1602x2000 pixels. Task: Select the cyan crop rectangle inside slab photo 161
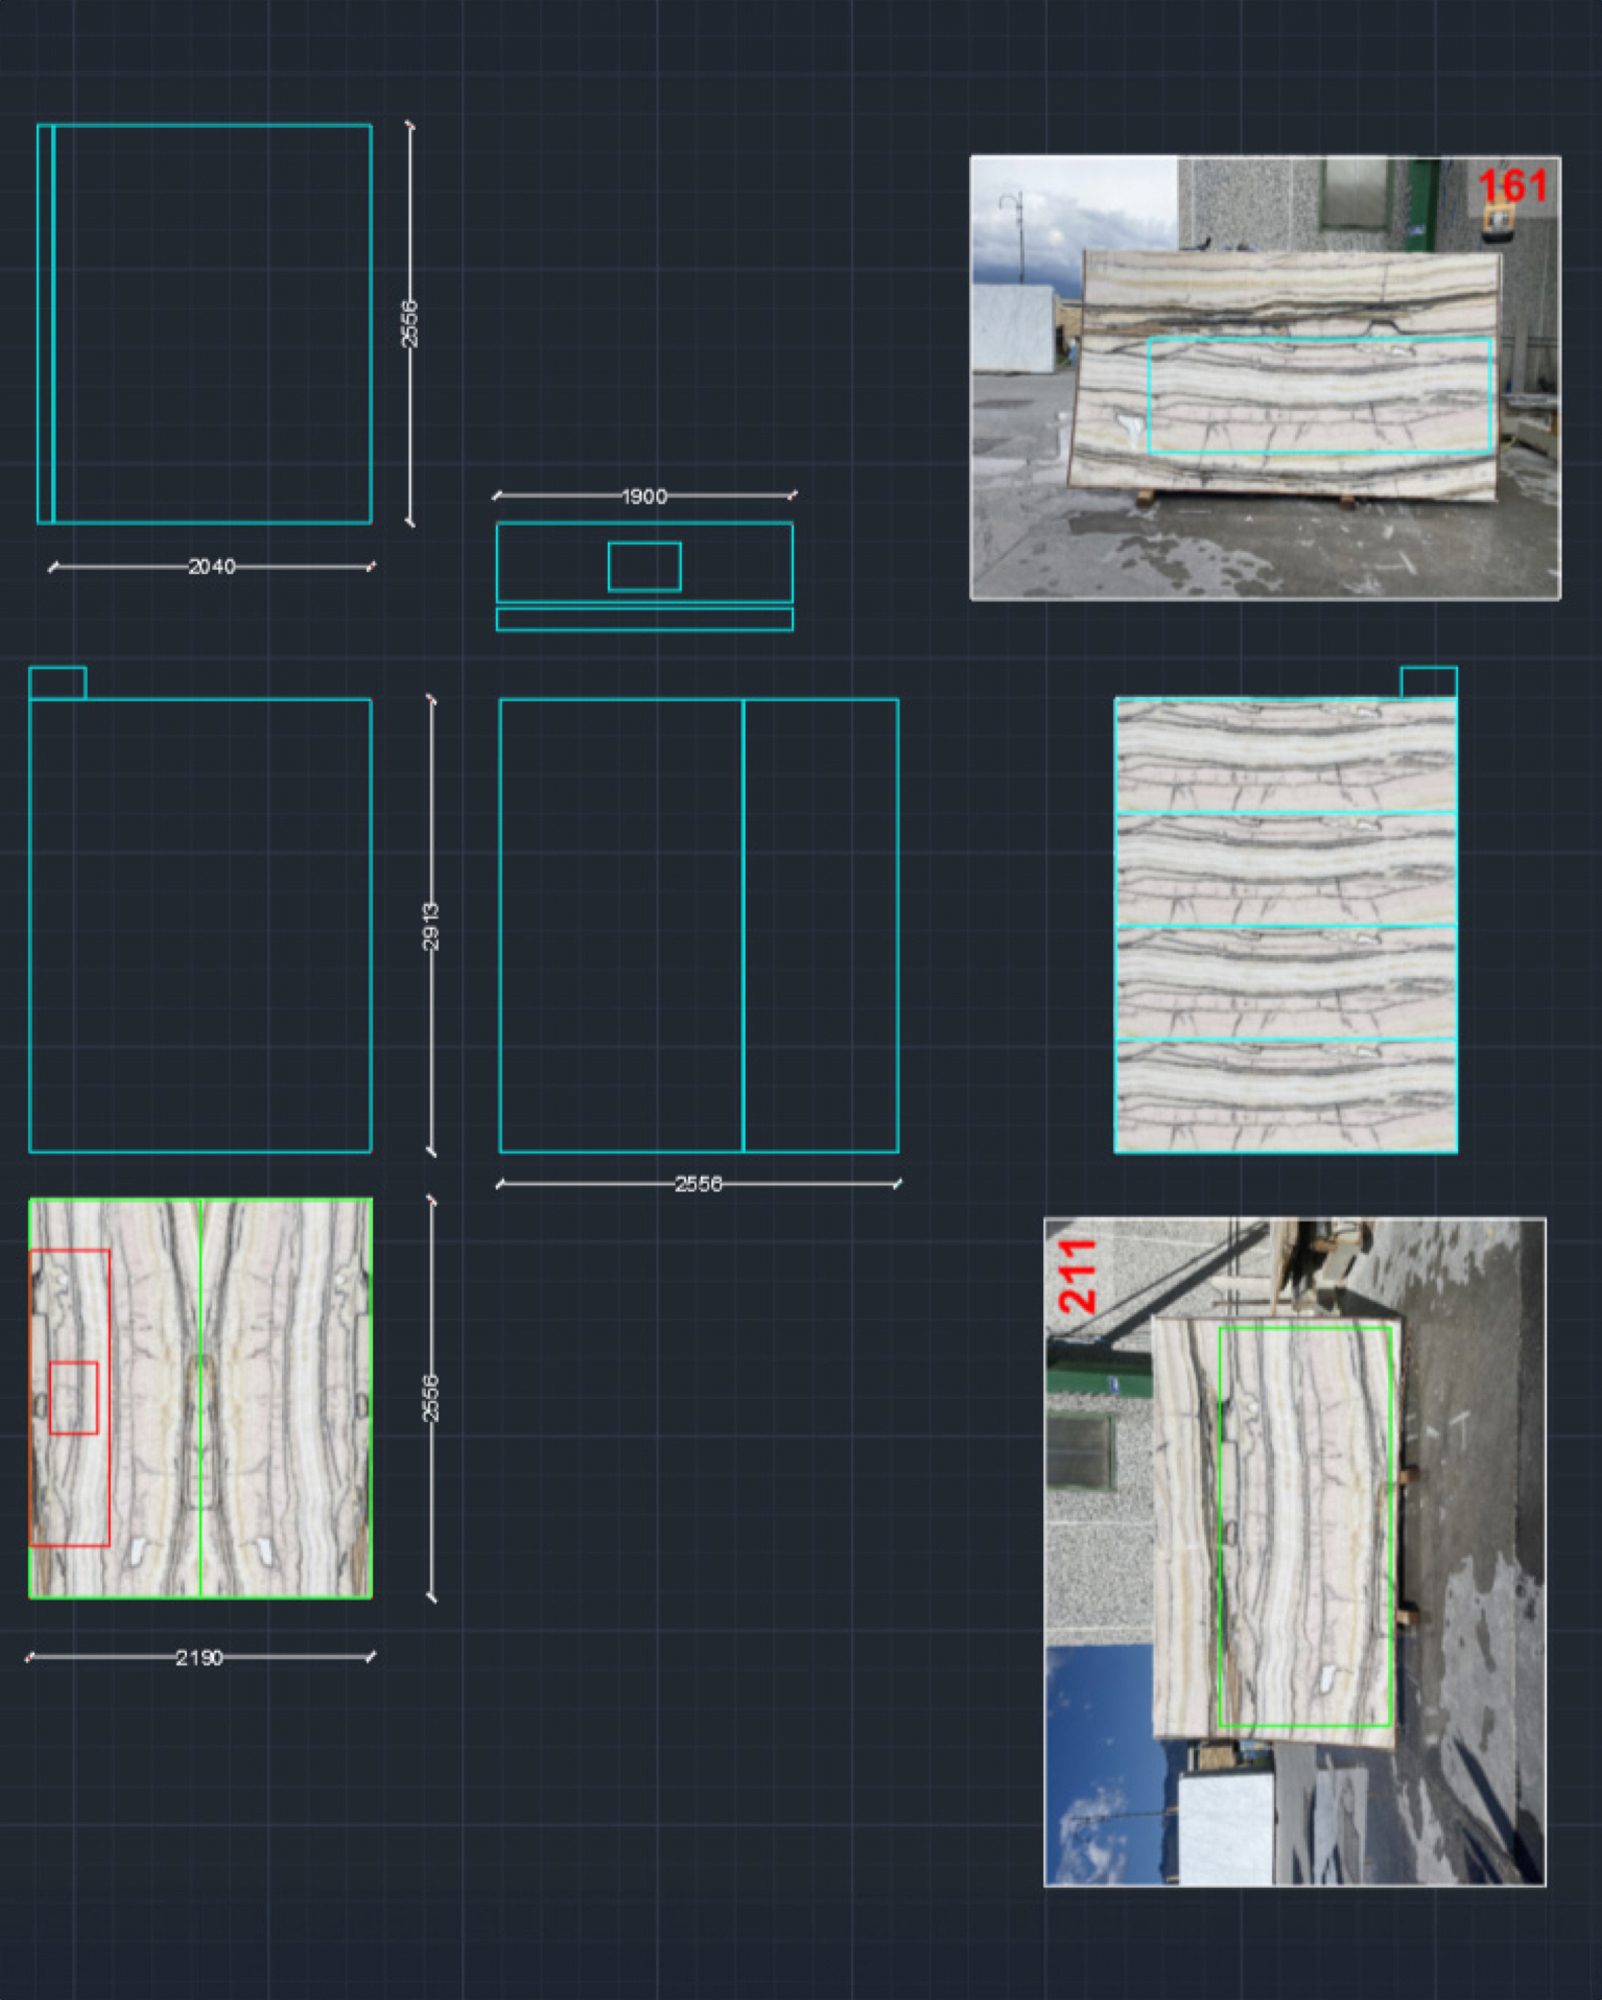coord(1320,395)
